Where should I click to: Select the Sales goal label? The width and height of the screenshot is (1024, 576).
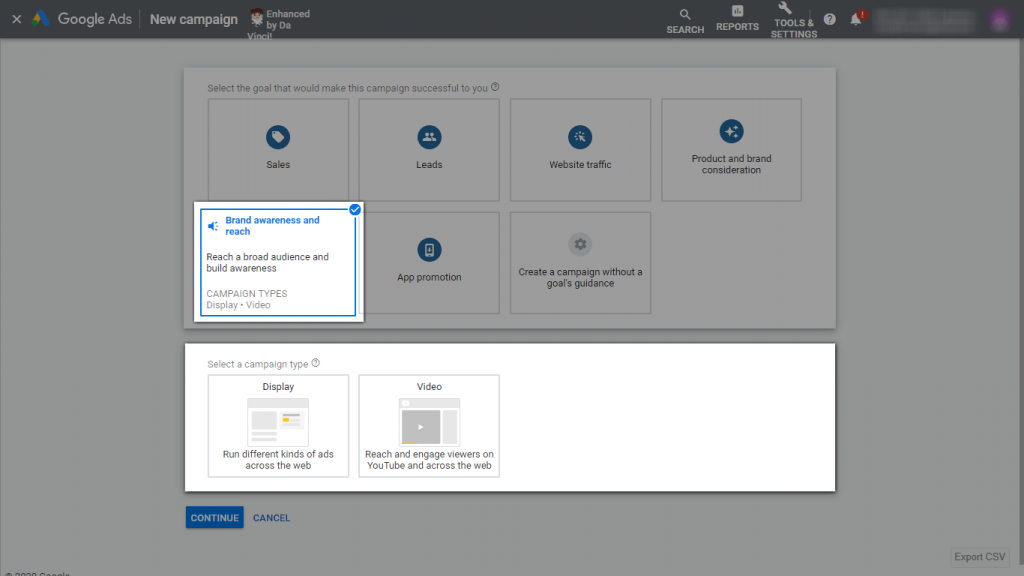[278, 165]
